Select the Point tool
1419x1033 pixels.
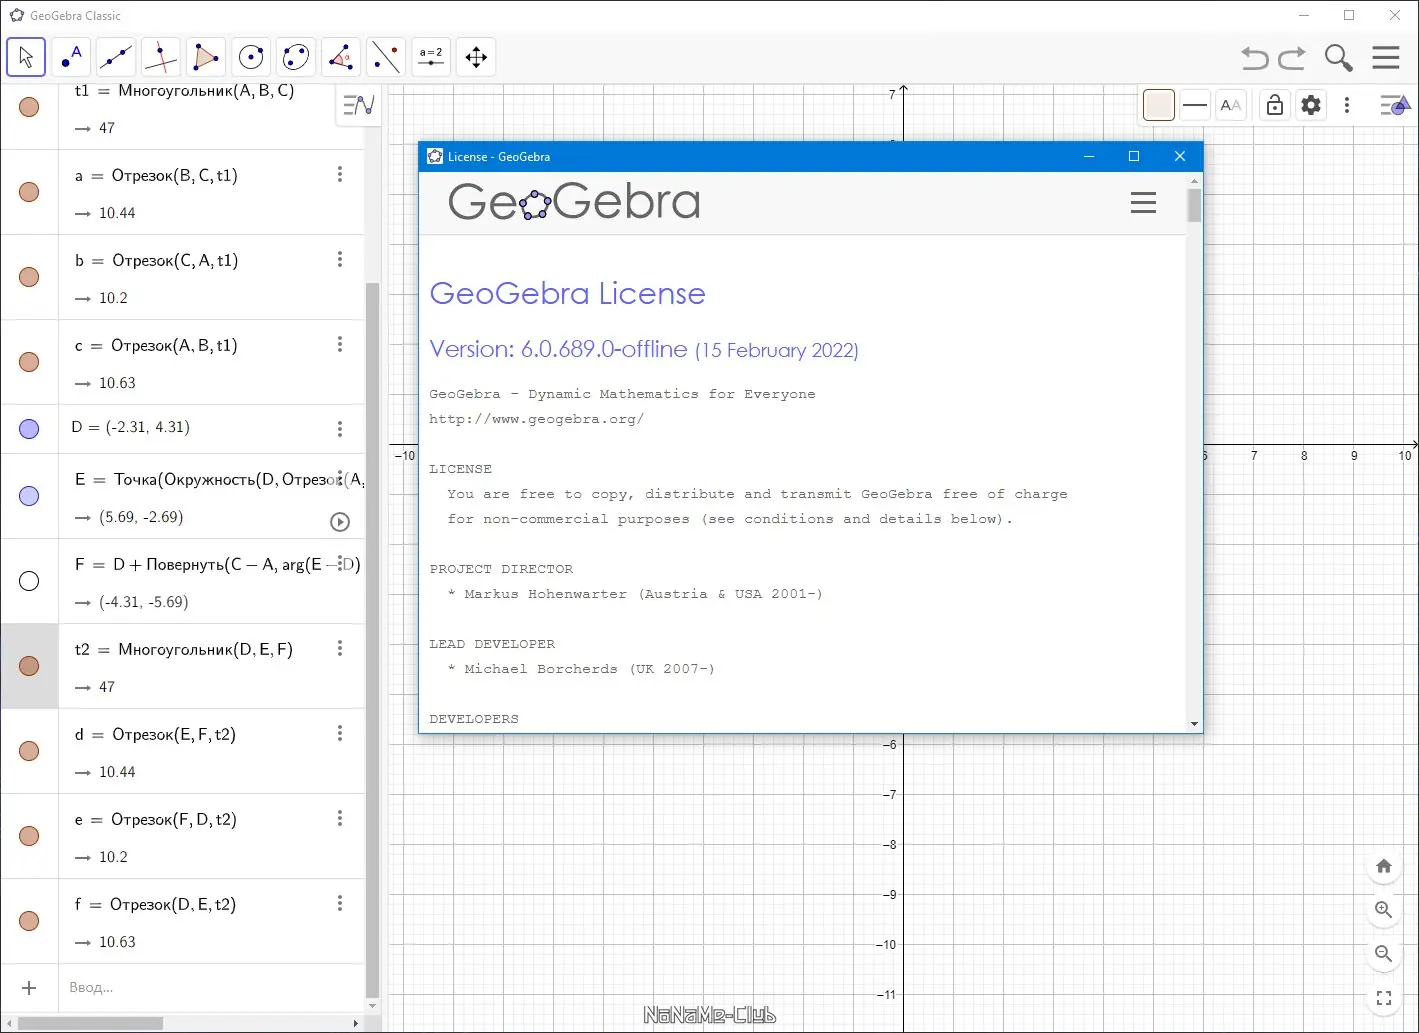pyautogui.click(x=71, y=57)
